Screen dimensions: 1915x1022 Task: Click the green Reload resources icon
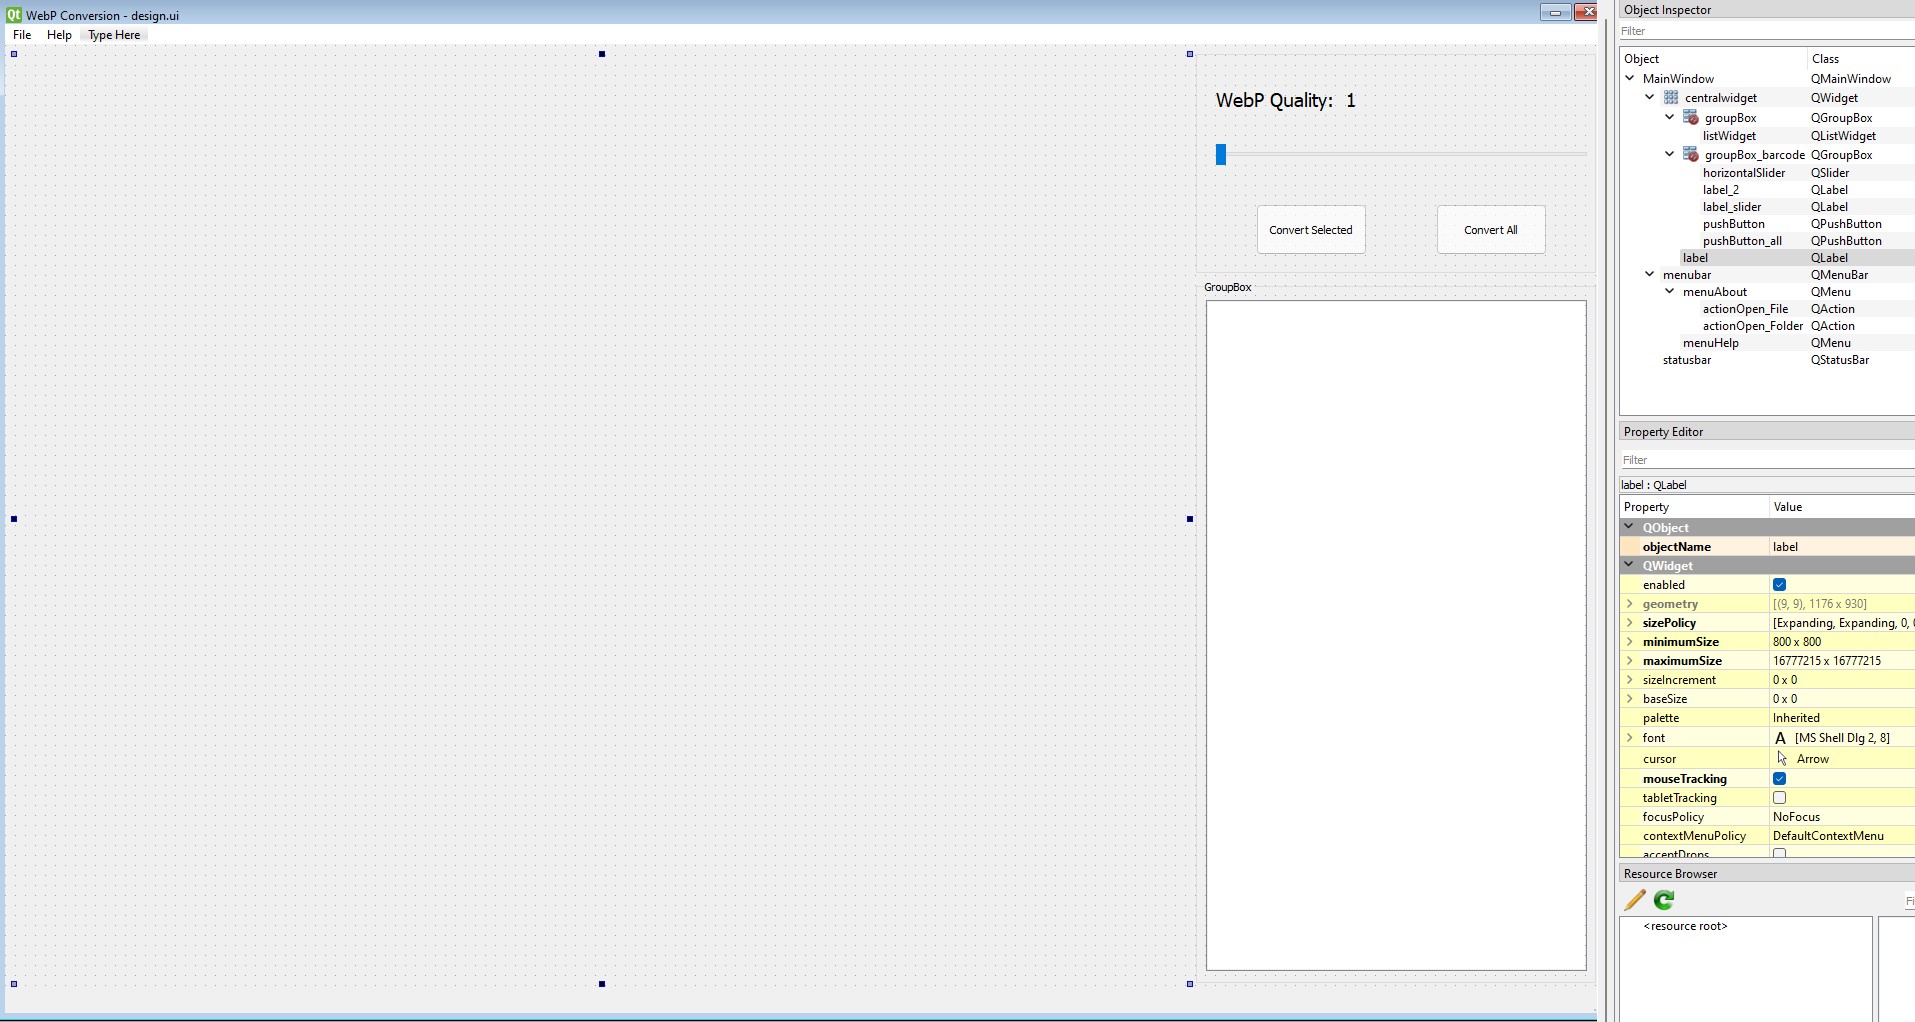[x=1664, y=900]
